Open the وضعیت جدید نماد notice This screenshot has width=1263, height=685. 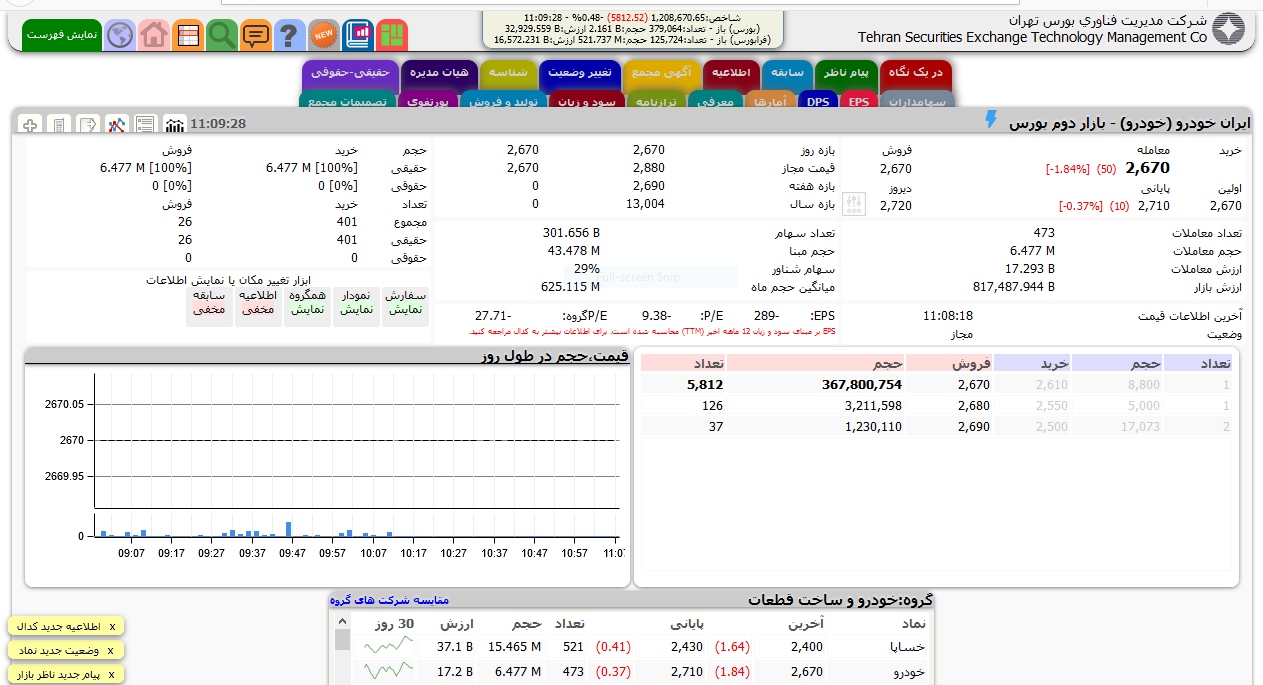pos(60,651)
